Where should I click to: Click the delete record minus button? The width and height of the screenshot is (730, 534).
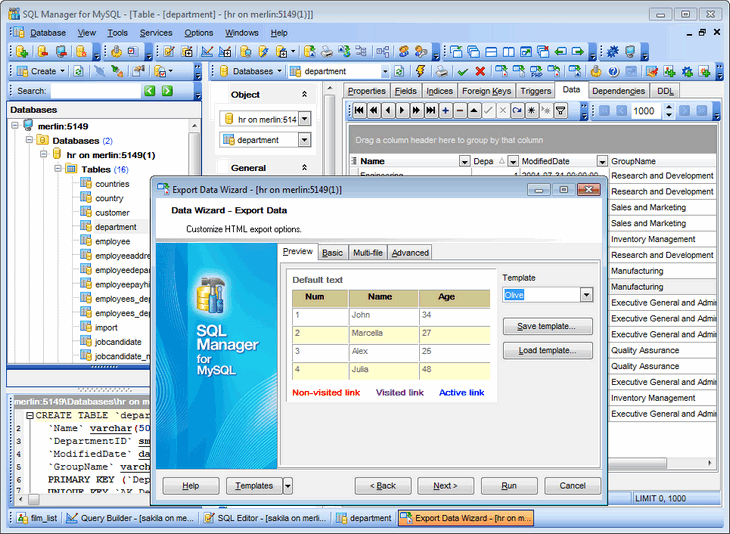click(x=460, y=111)
